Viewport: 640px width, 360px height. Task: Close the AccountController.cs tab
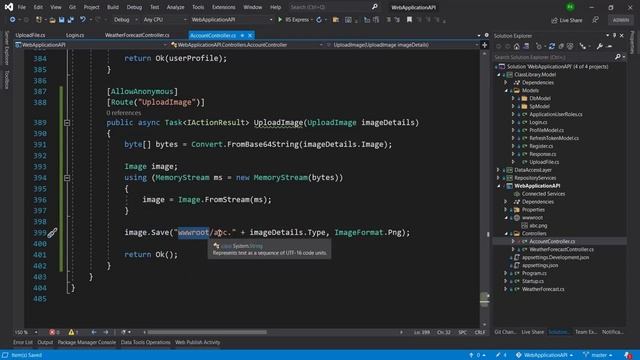(x=250, y=36)
